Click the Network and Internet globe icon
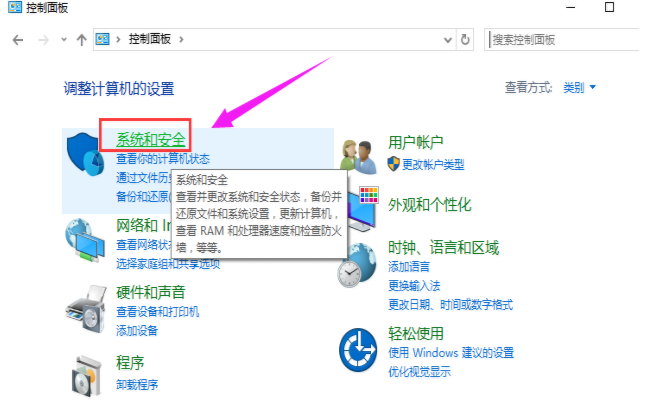Viewport: 667px width, 413px height. click(85, 240)
